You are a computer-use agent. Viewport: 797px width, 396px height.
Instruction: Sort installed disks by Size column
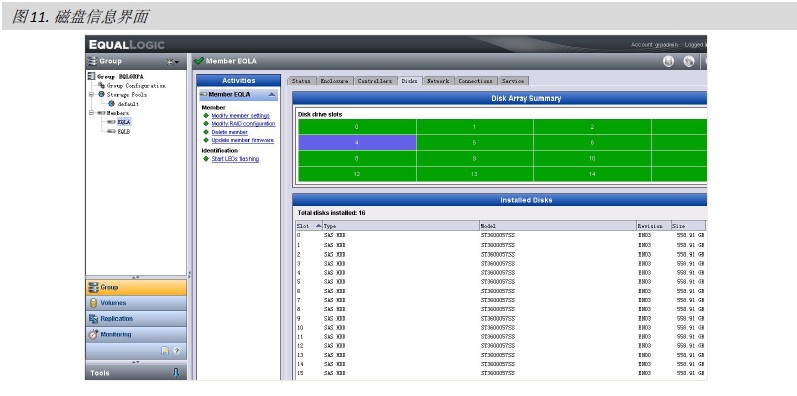point(688,226)
